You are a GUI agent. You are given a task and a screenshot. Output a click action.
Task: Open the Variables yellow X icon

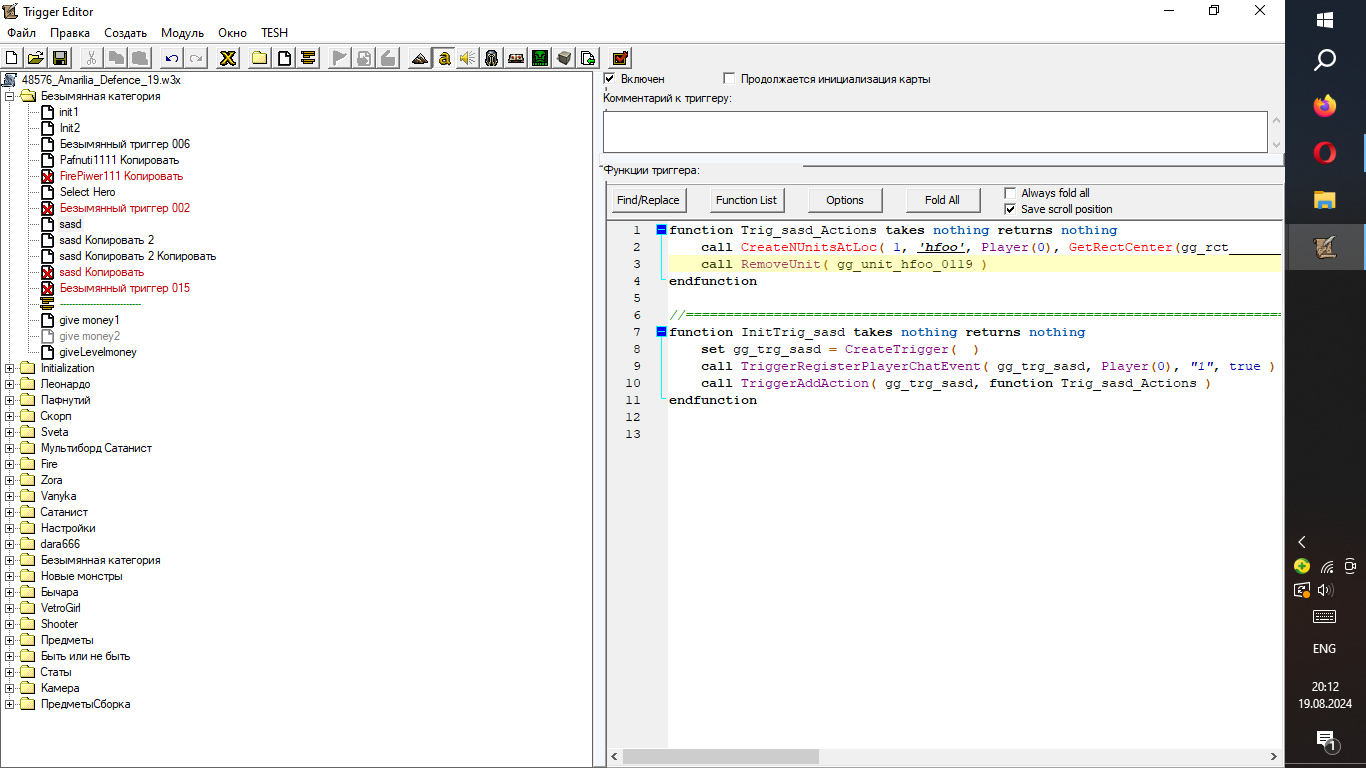point(228,58)
